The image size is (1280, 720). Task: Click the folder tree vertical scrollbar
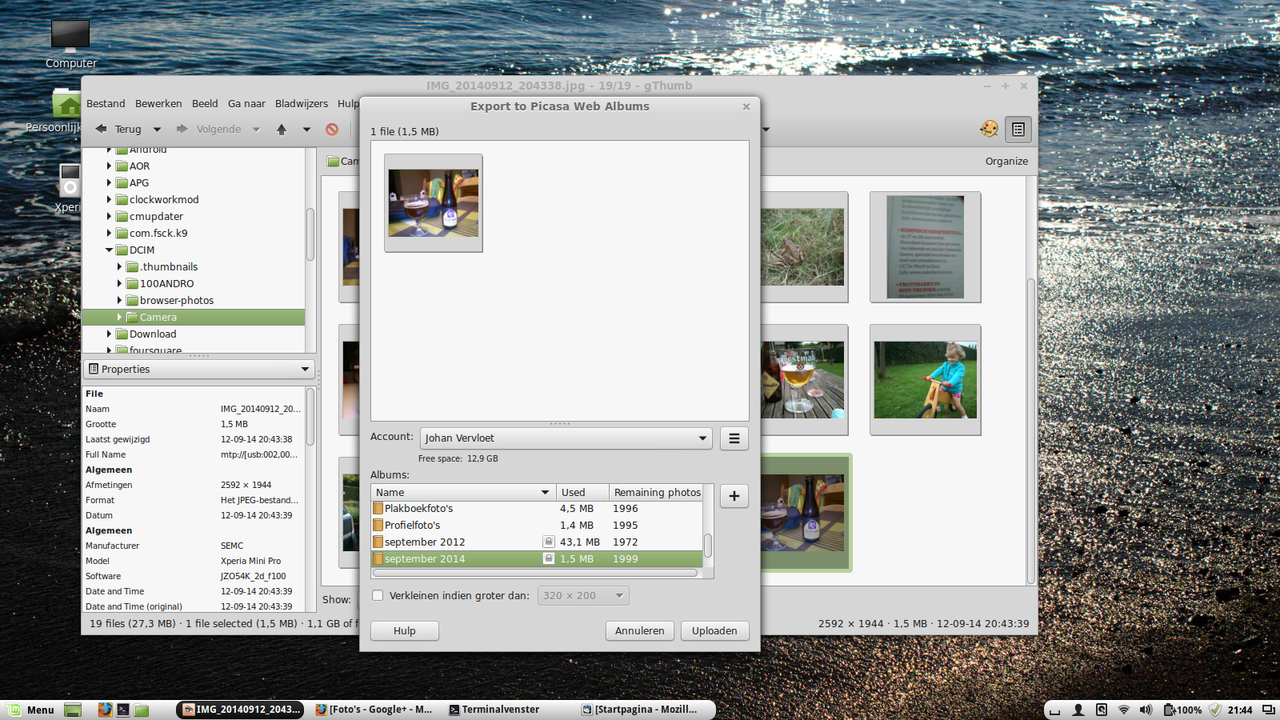[310, 232]
